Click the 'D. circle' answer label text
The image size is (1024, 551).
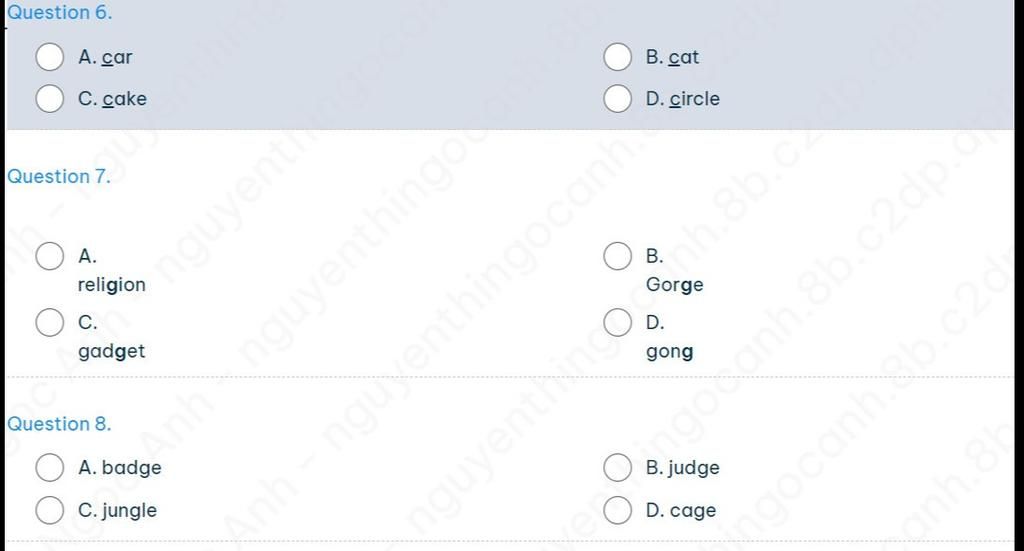coord(683,99)
